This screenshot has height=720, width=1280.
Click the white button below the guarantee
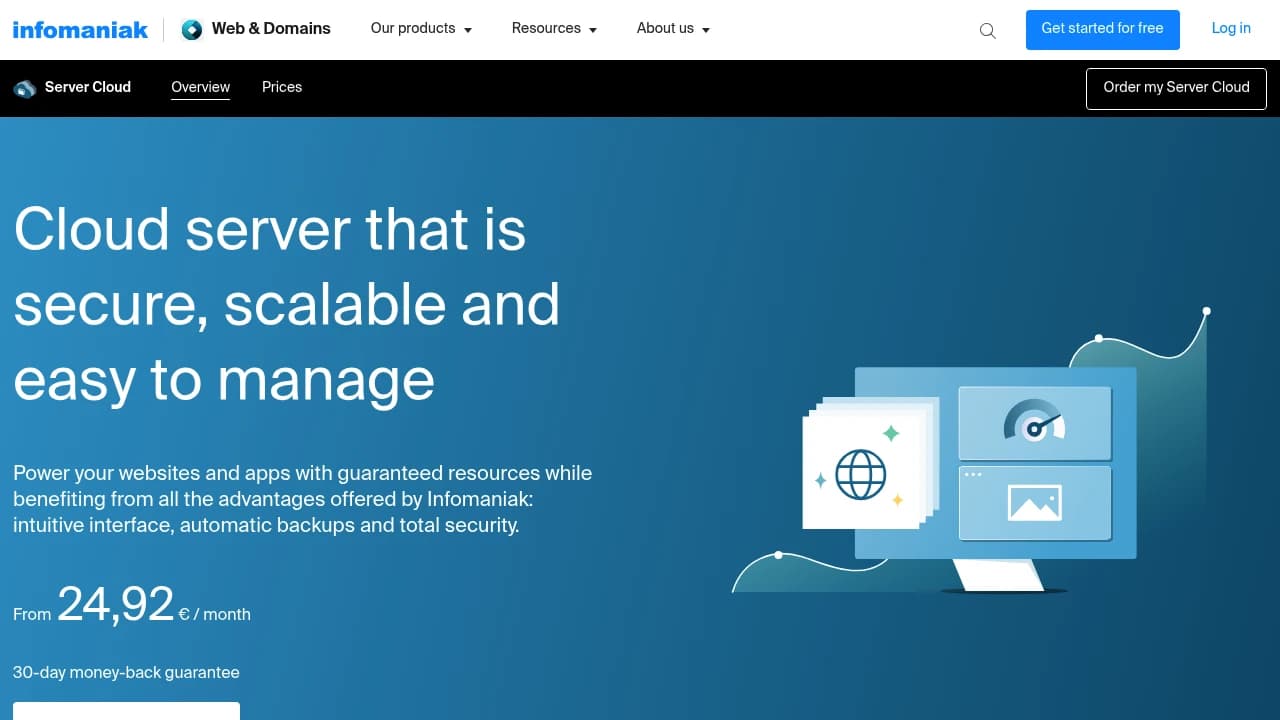pos(126,711)
